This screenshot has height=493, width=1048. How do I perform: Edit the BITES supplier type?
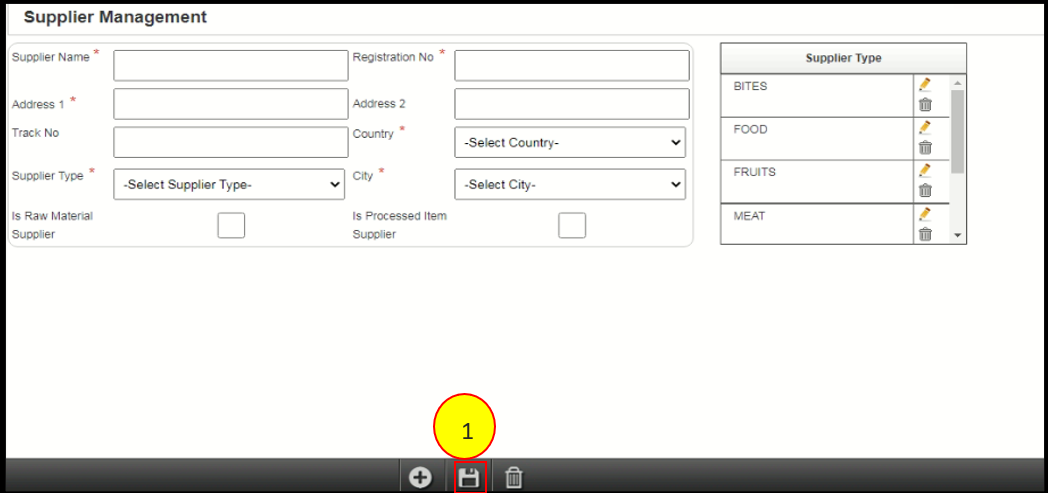pyautogui.click(x=925, y=85)
